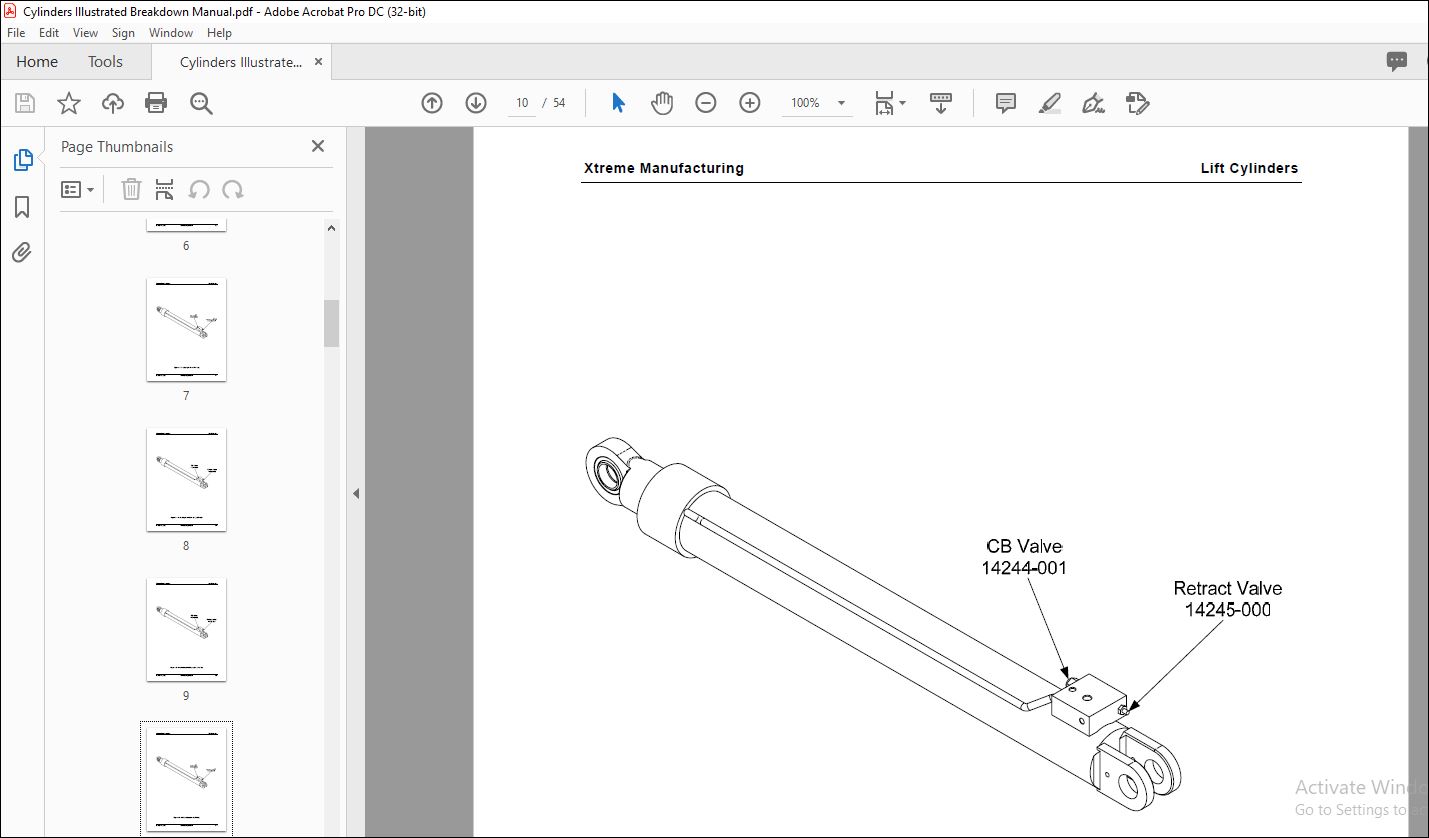Add a sticky note comment

(1006, 103)
